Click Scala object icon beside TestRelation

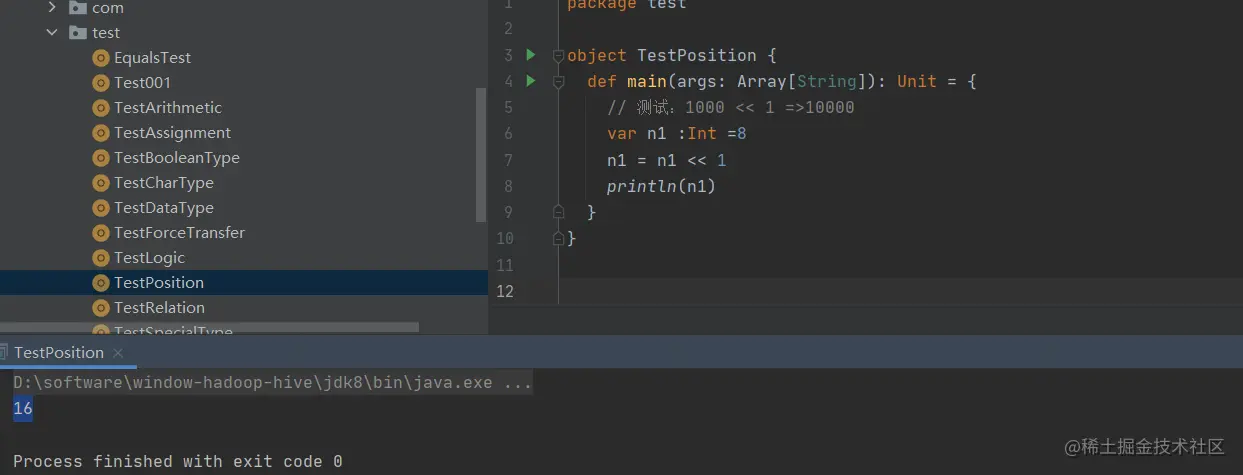[100, 308]
